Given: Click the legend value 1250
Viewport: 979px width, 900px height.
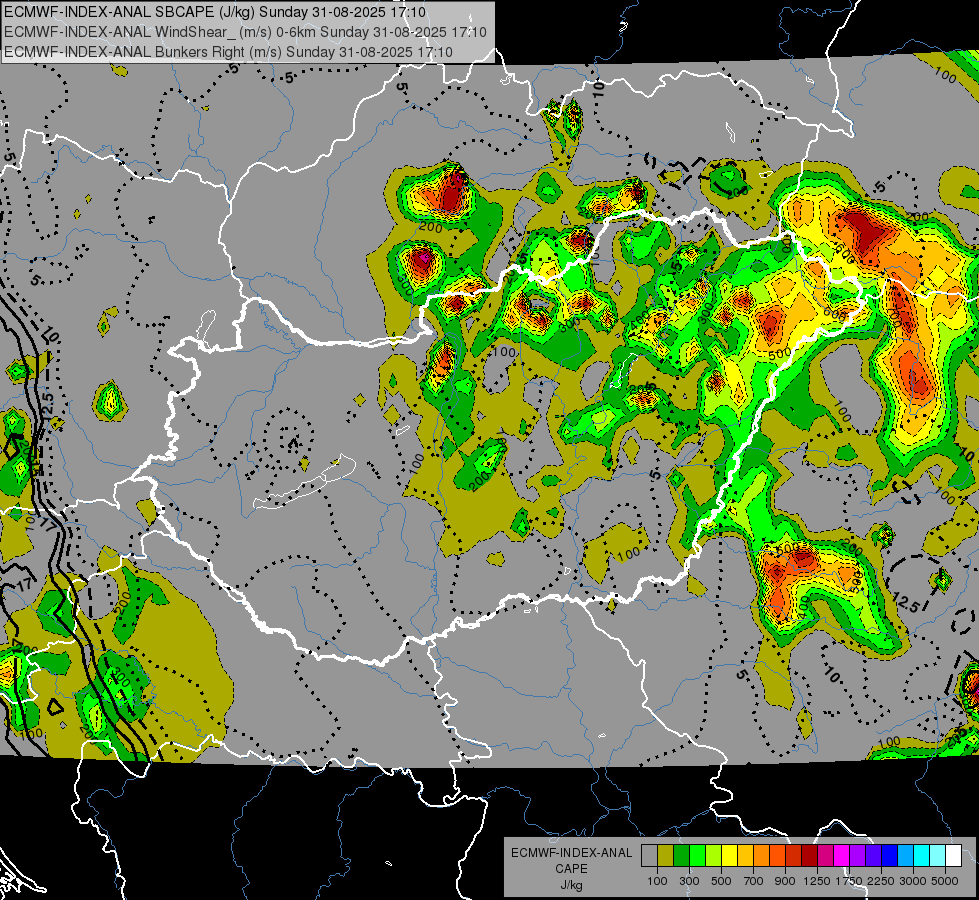Looking at the screenshot, I should pos(817,881).
